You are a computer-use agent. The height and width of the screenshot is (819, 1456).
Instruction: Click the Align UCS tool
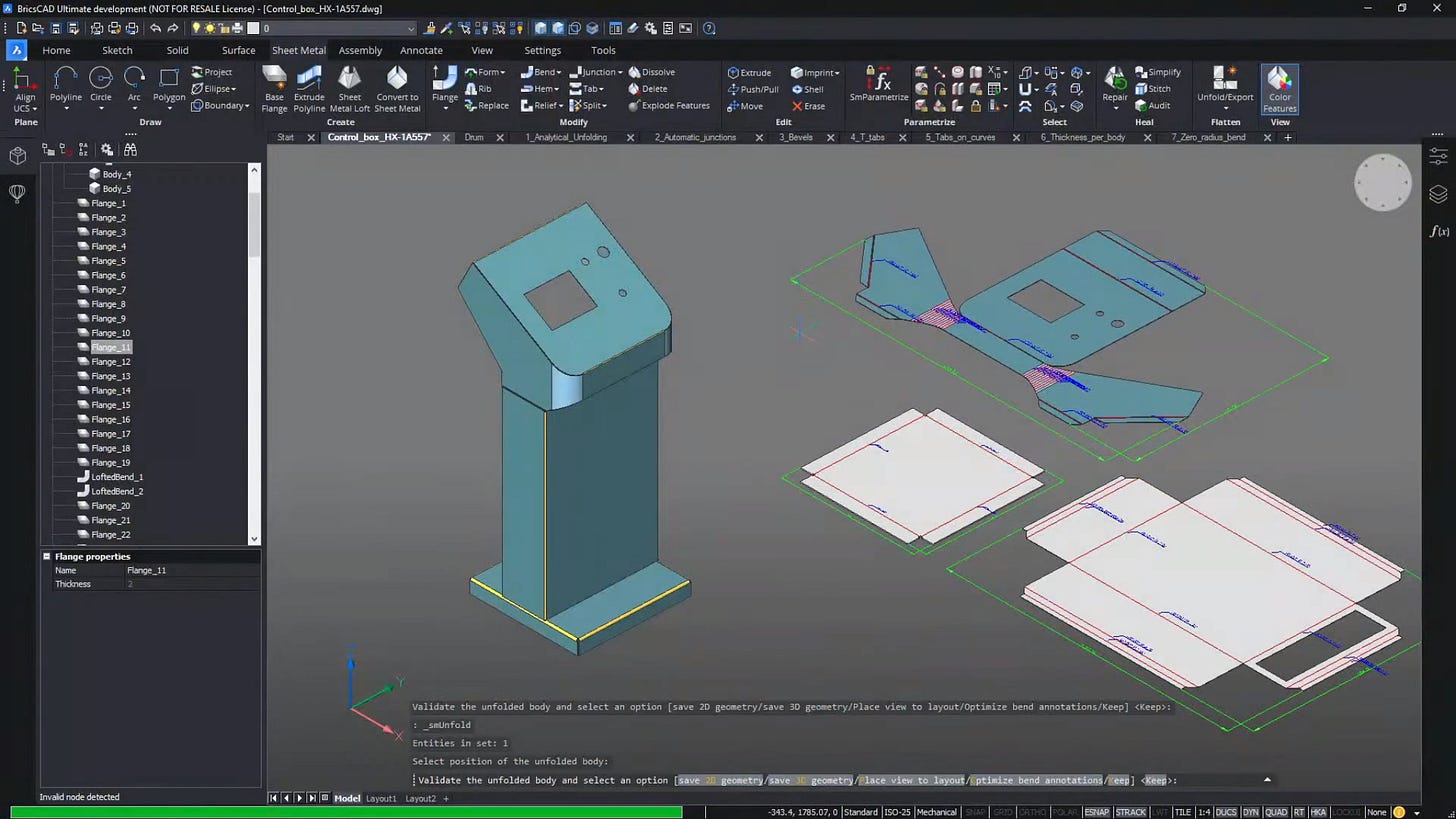25,88
